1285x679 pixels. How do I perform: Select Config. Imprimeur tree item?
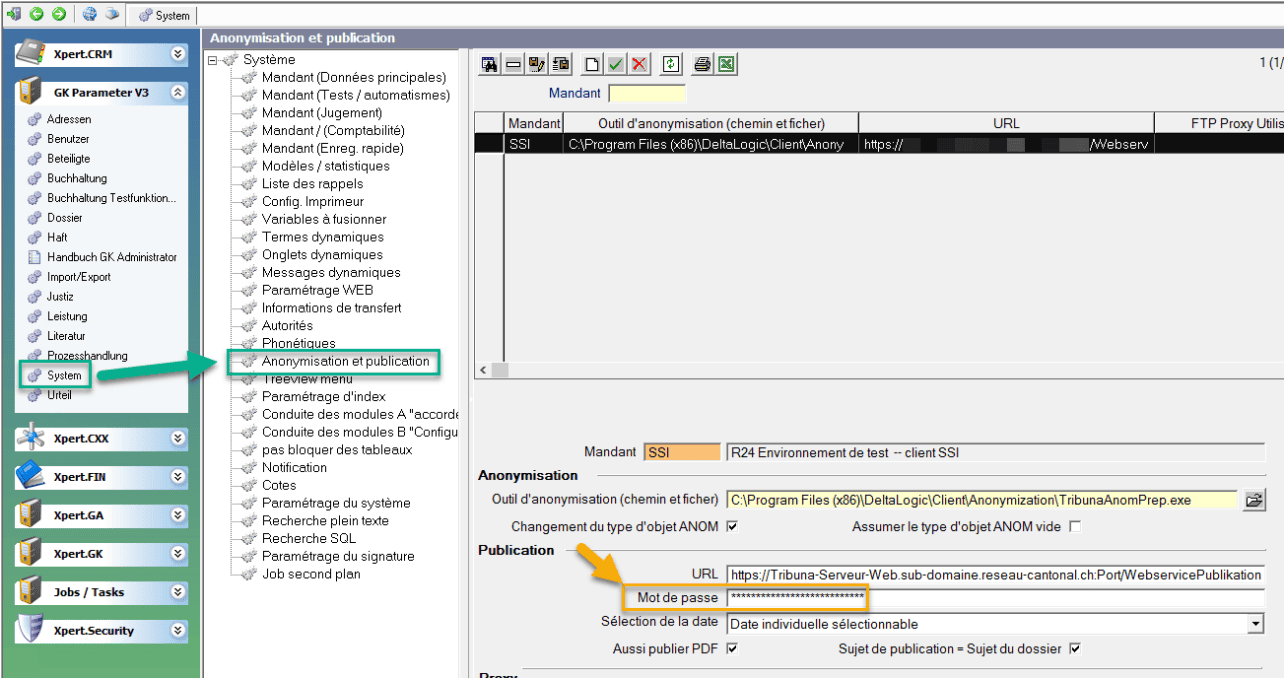313,201
